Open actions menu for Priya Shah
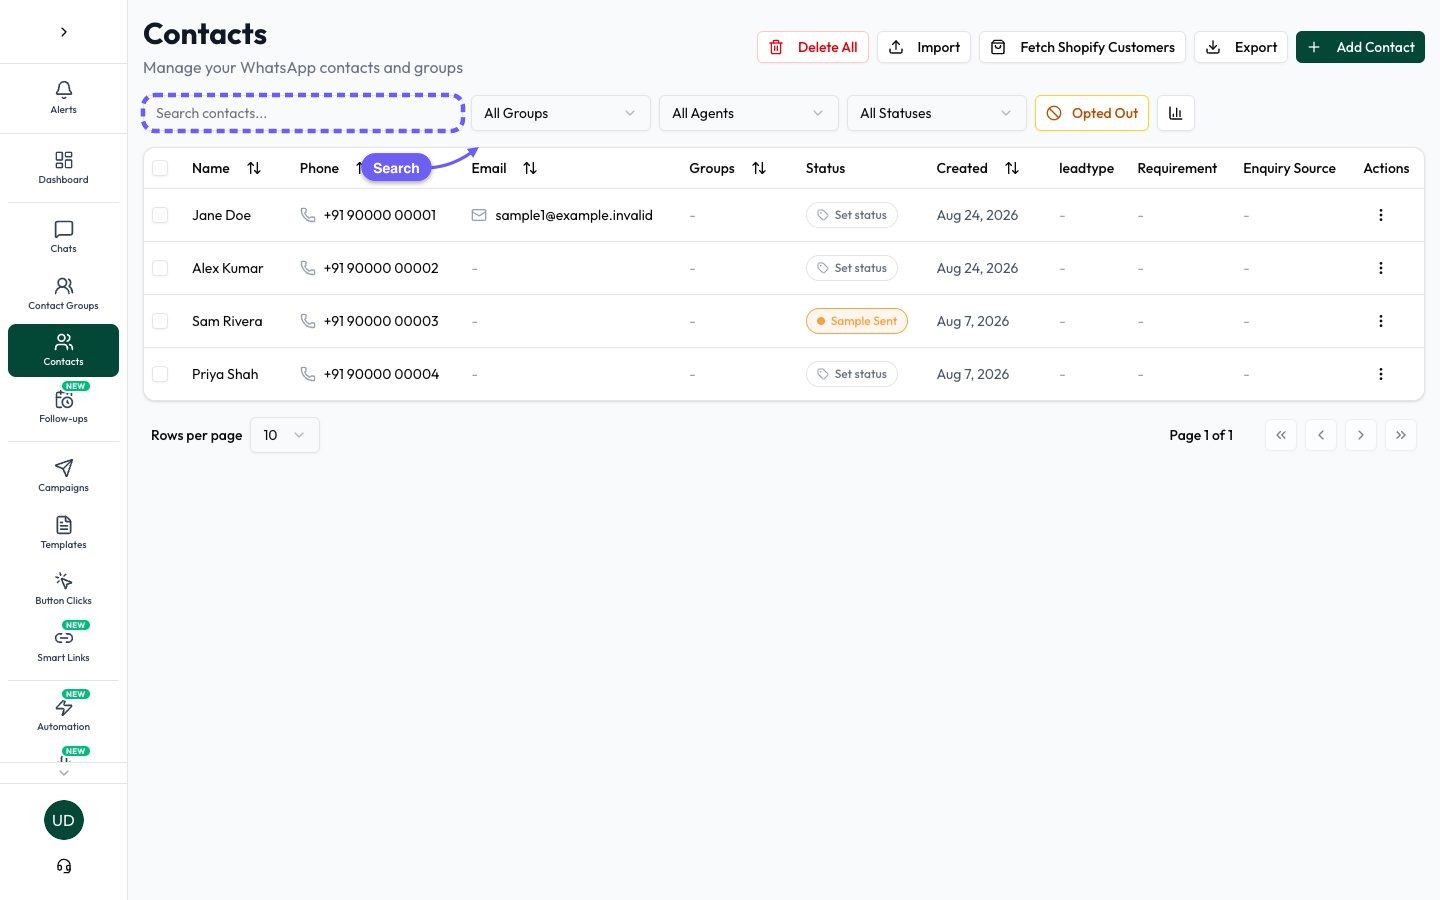The height and width of the screenshot is (900, 1440). point(1381,374)
